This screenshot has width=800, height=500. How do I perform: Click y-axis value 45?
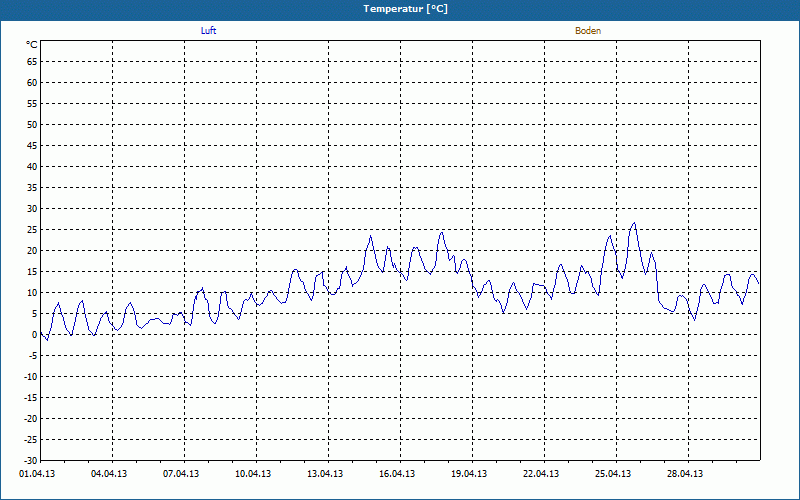(32, 145)
